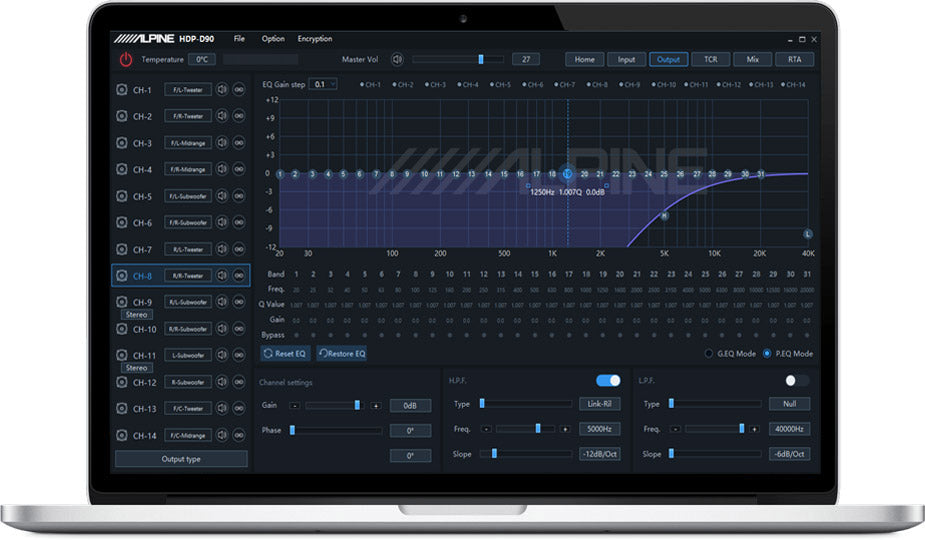Click the H.P.F. Freq minus button
This screenshot has width=925, height=540.
(487, 429)
